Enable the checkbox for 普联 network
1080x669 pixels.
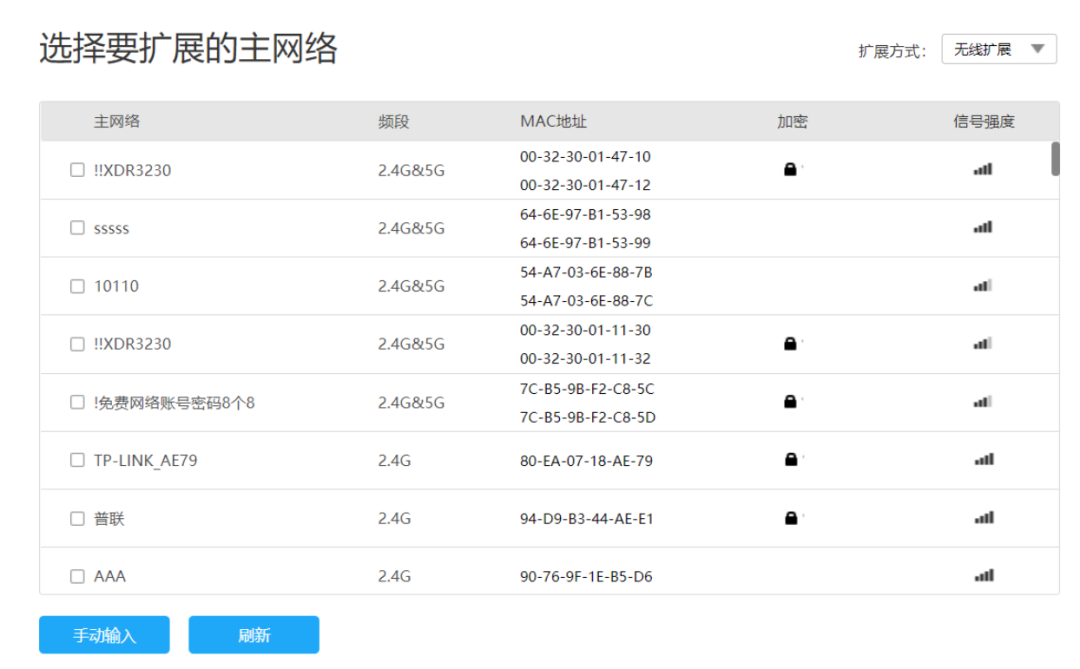tap(77, 519)
